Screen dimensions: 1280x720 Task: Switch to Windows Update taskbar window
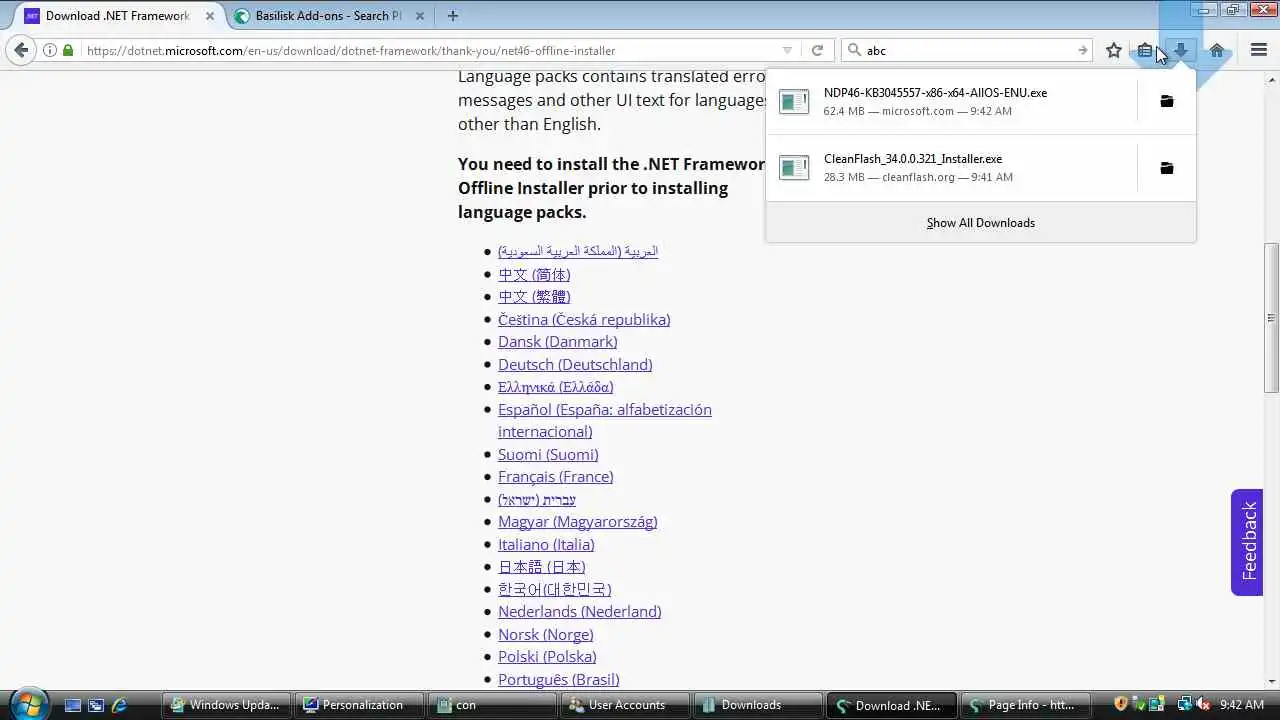pos(226,705)
